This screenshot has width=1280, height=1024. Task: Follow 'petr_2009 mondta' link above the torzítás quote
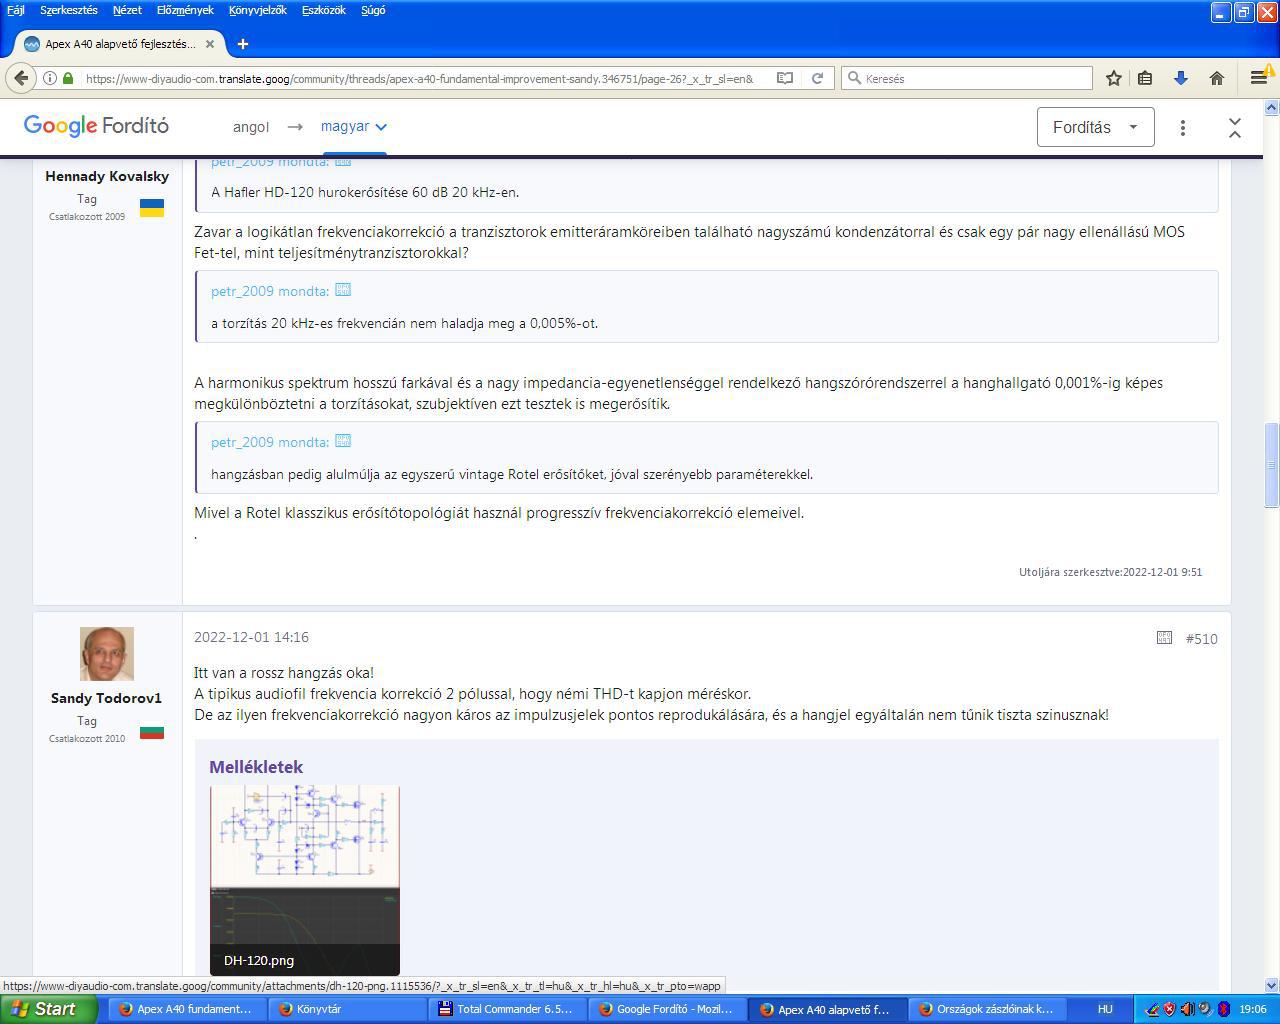tap(270, 291)
